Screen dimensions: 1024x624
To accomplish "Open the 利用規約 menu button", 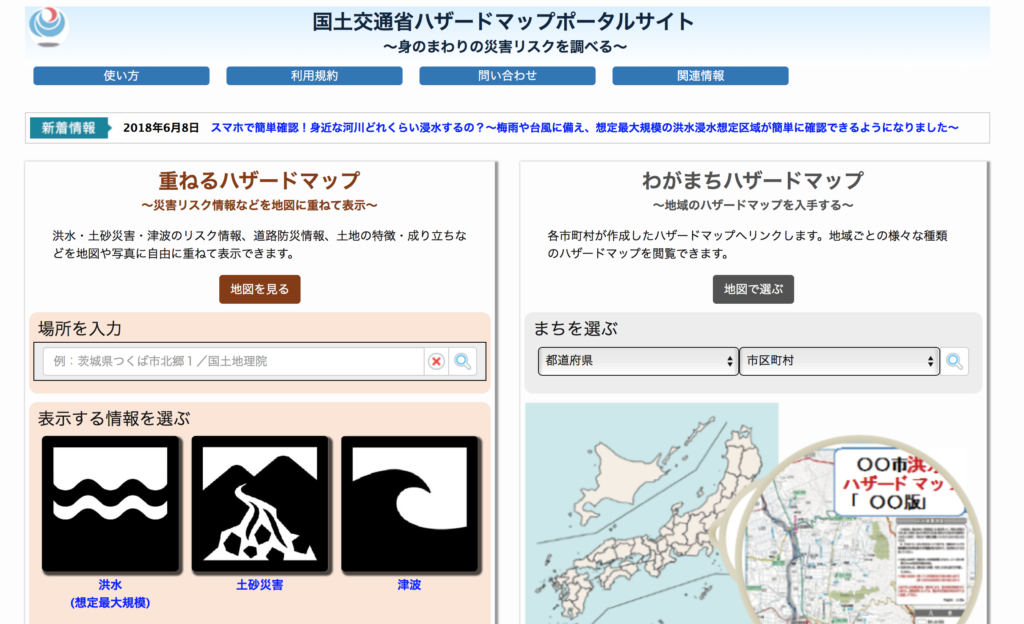I will click(314, 76).
